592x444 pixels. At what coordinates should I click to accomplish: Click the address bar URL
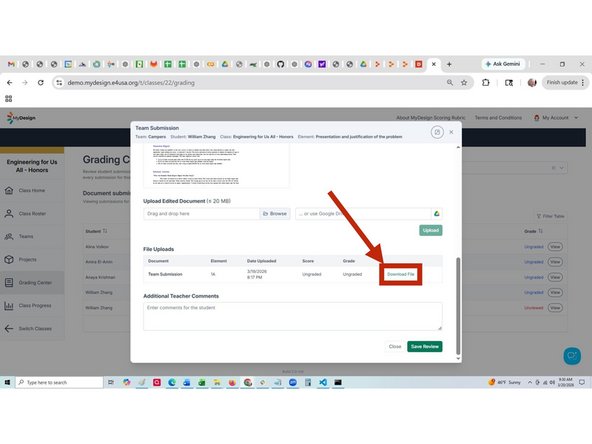click(x=131, y=83)
